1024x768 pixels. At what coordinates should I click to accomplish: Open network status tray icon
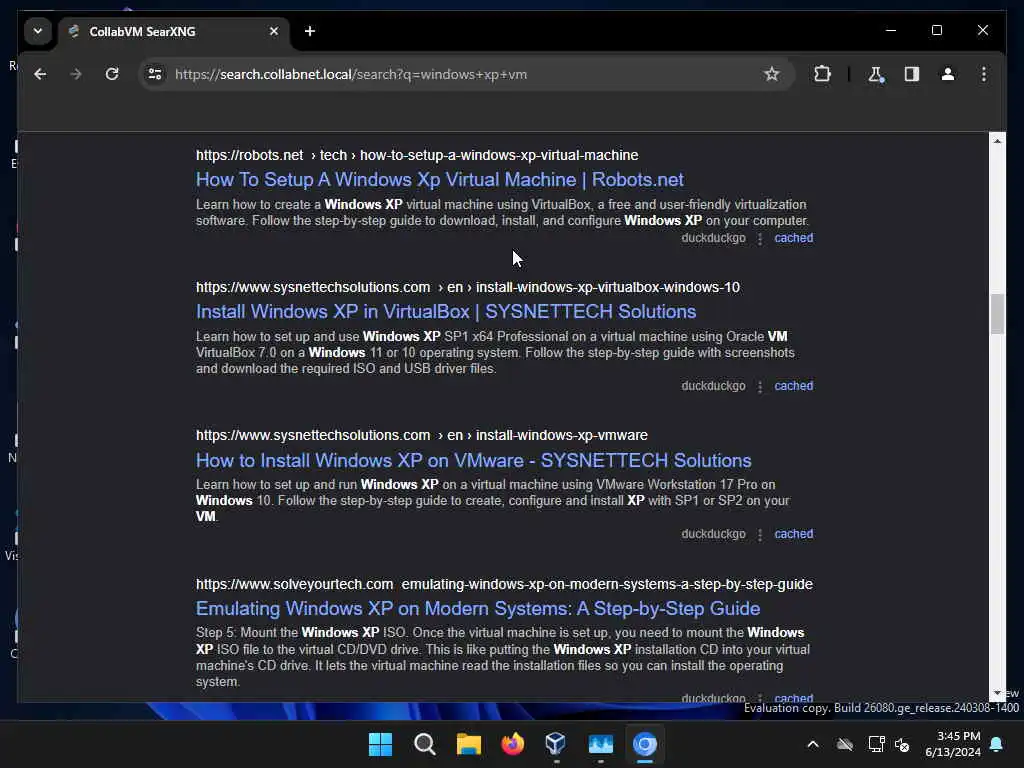876,744
